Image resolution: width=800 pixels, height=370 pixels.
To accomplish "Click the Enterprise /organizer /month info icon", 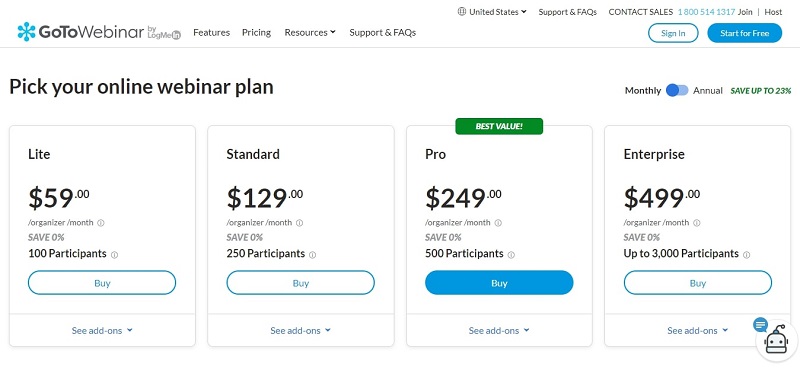I will tap(697, 223).
